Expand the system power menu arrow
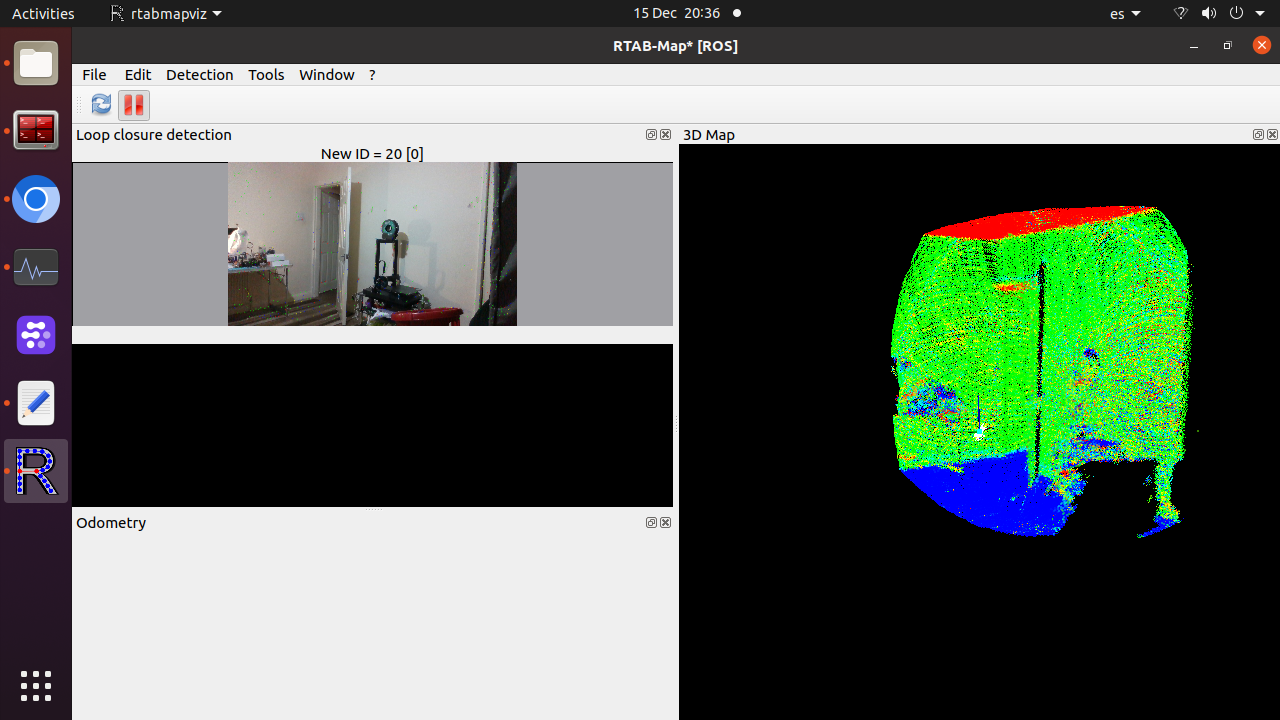Image resolution: width=1280 pixels, height=720 pixels. (x=1260, y=13)
